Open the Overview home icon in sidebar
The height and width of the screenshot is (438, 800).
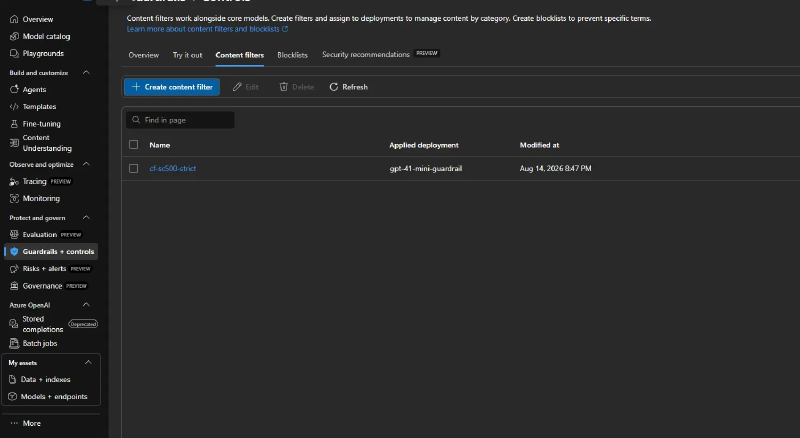[14, 19]
